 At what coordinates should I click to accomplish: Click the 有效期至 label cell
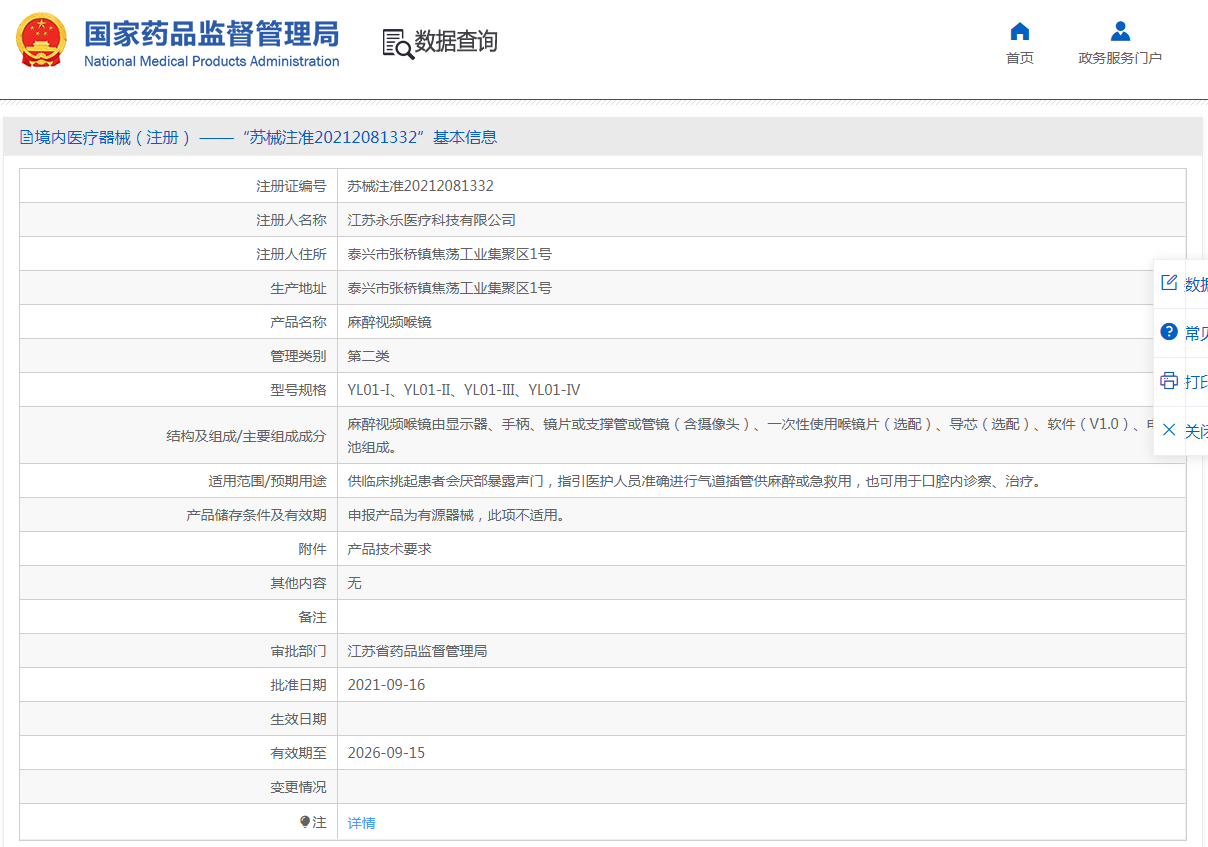tap(178, 753)
